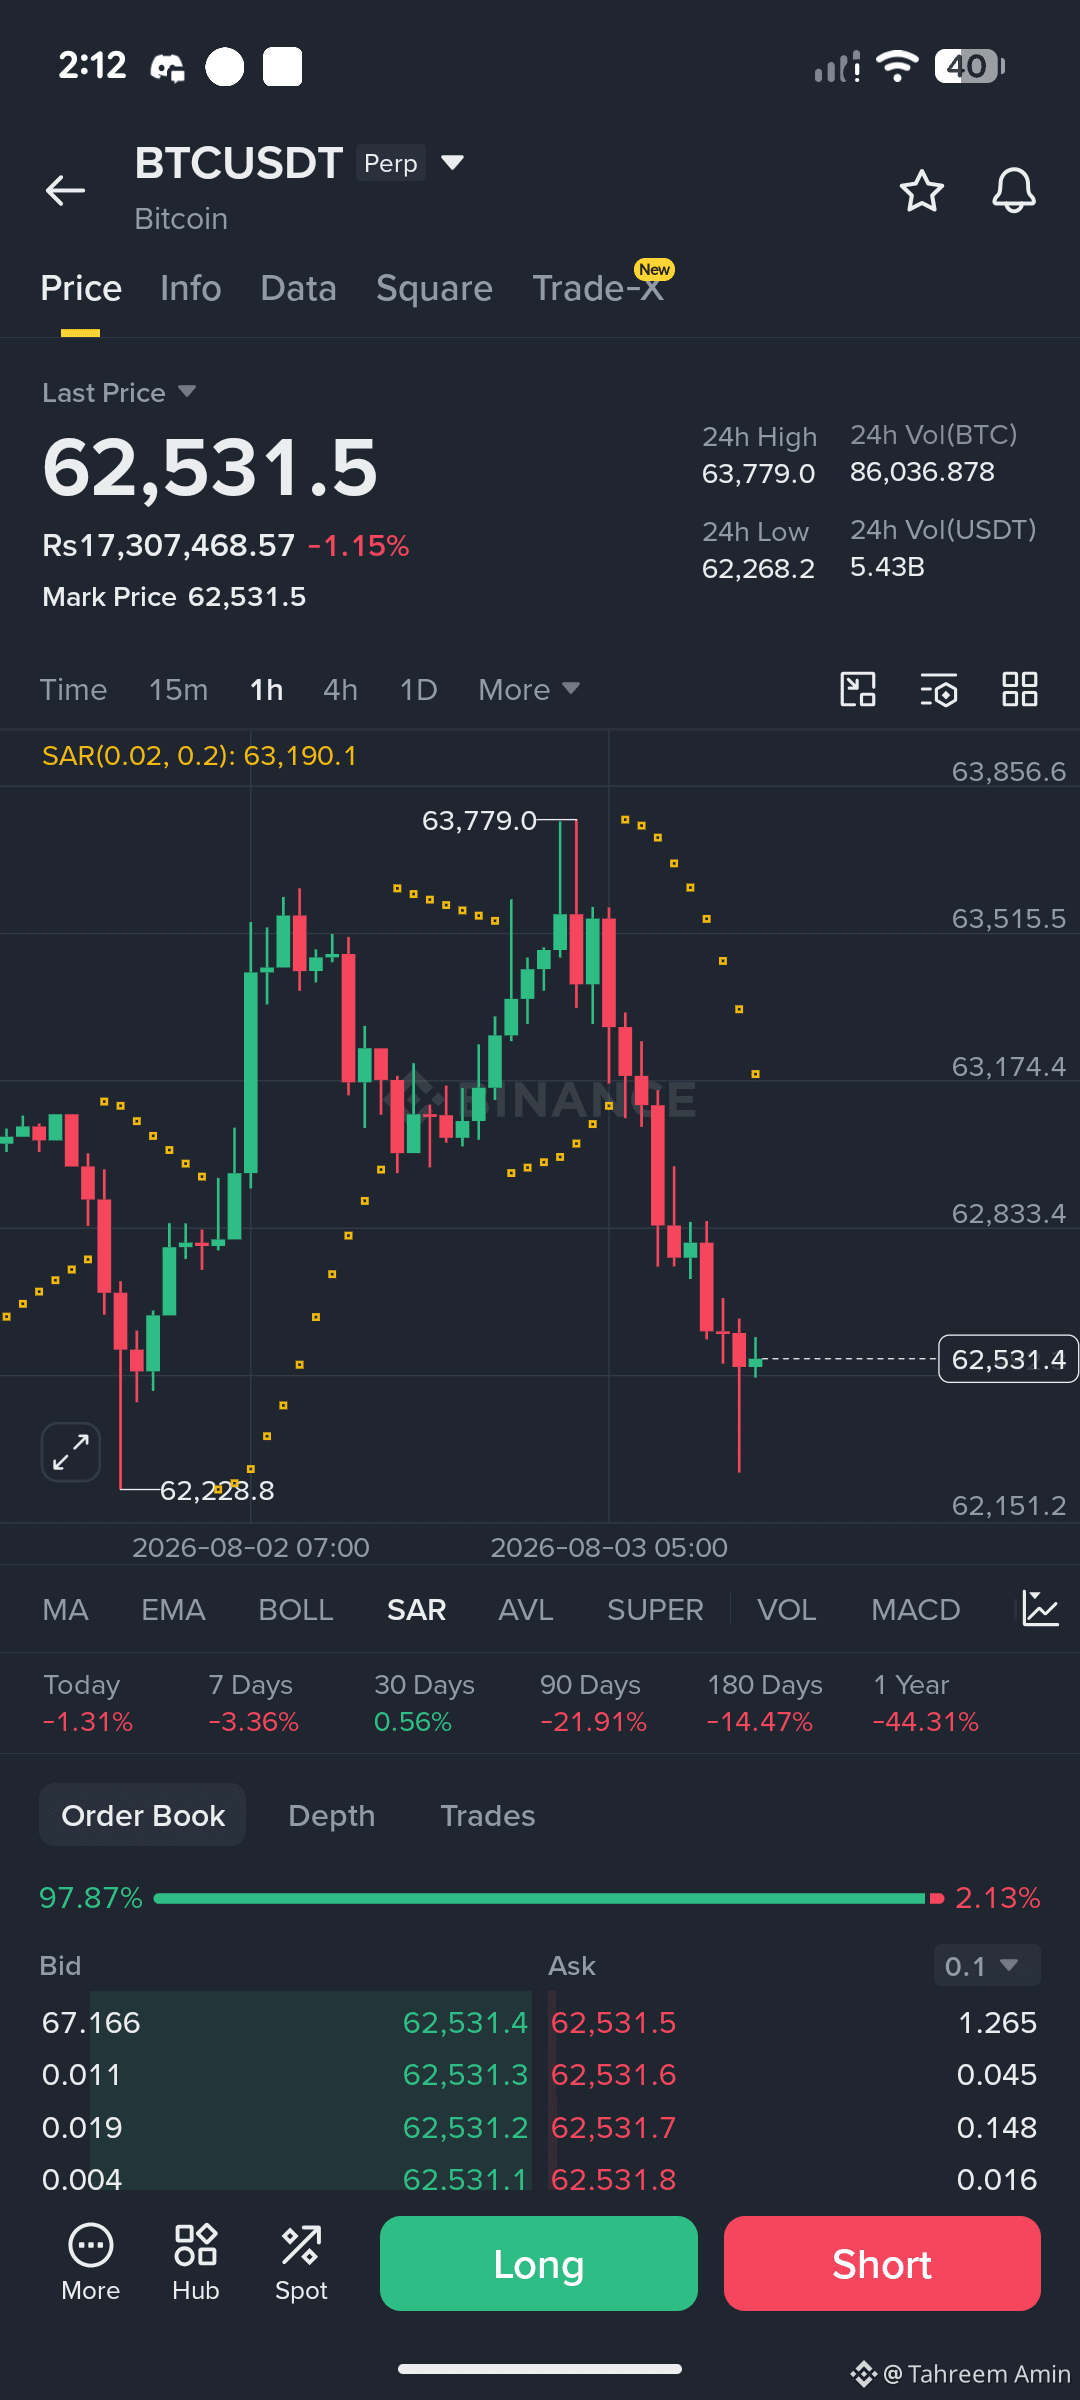Switch to the Info tab

pyautogui.click(x=191, y=288)
